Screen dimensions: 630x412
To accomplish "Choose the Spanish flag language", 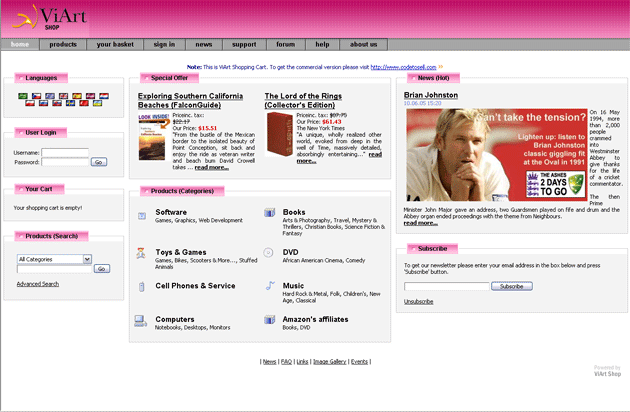I will 77,96.
